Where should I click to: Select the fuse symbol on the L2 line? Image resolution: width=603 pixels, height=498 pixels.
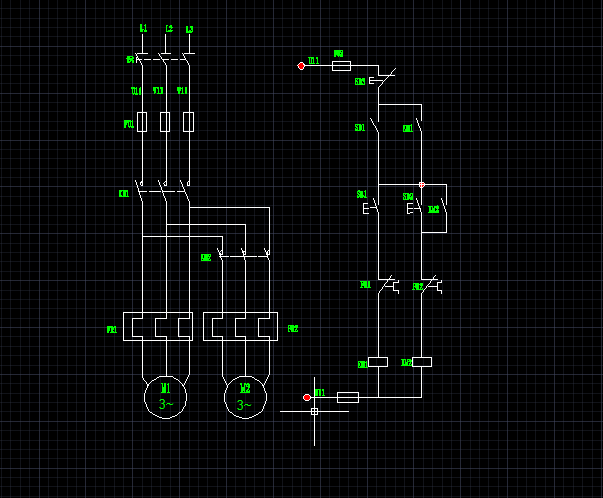pyautogui.click(x=165, y=122)
